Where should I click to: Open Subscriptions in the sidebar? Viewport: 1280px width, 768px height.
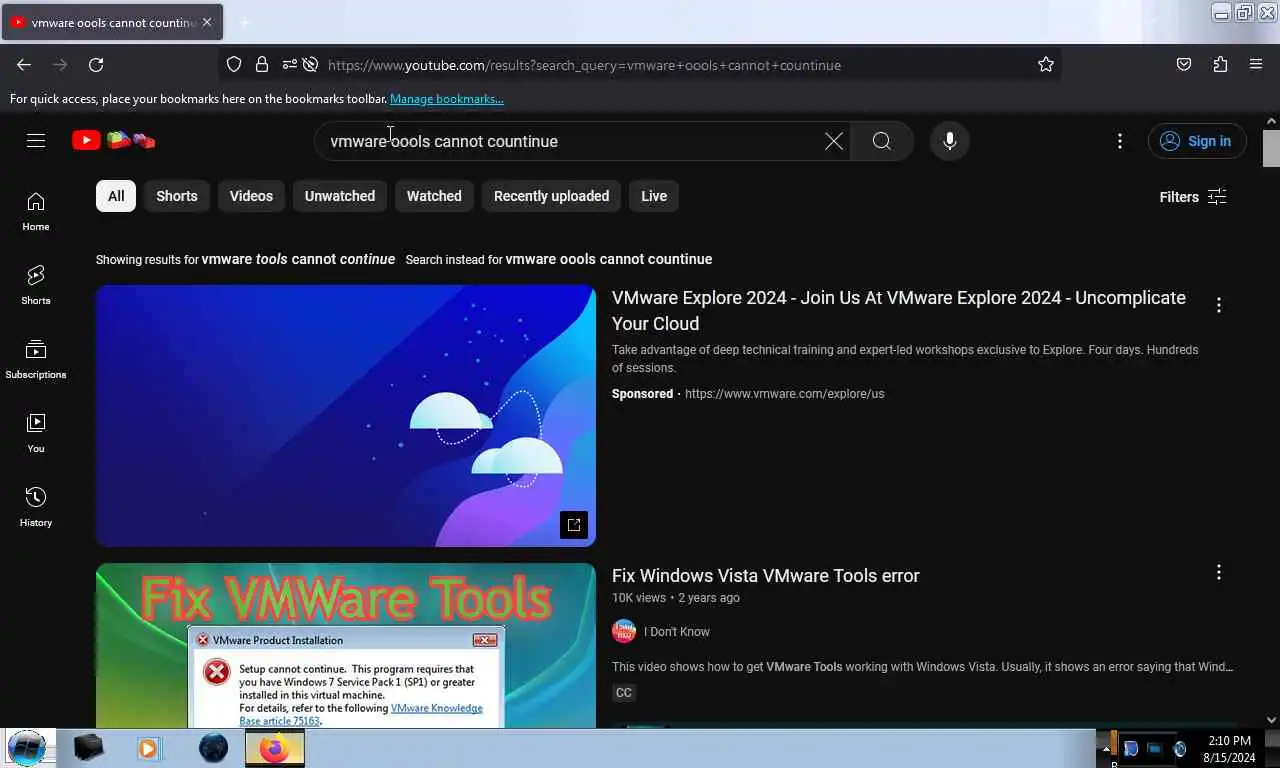(36, 359)
